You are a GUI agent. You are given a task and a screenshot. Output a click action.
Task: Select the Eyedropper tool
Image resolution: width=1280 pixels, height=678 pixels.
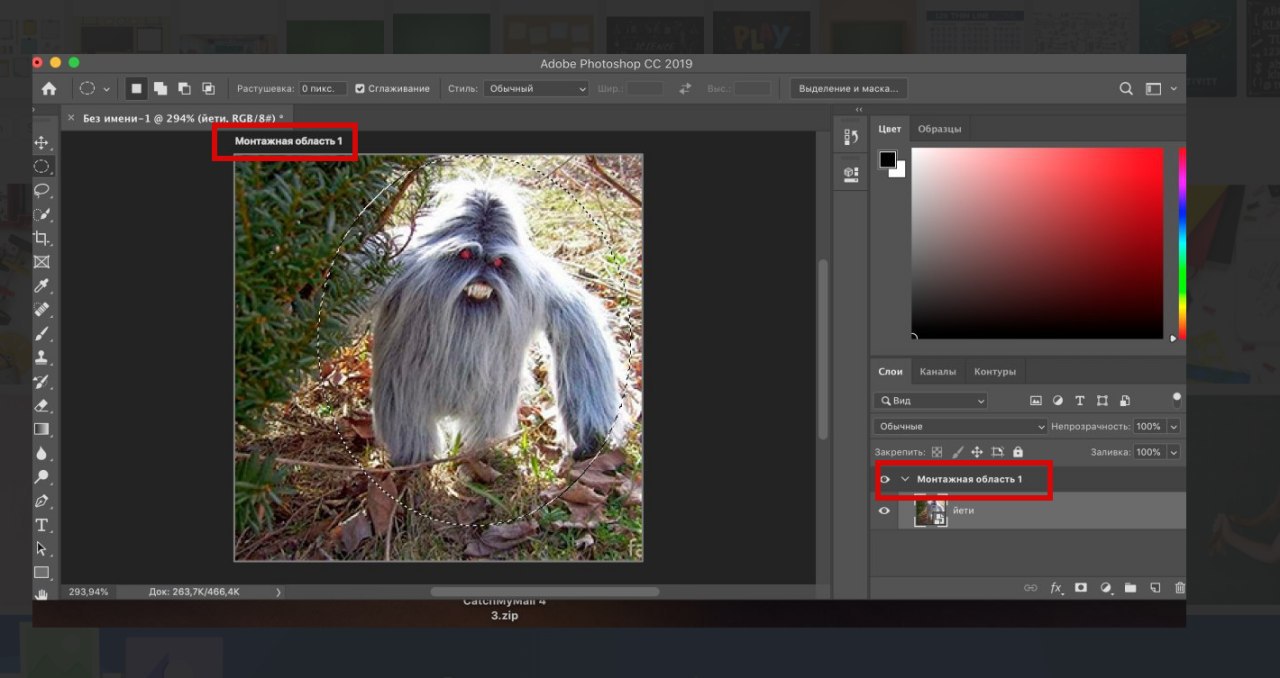pos(41,286)
